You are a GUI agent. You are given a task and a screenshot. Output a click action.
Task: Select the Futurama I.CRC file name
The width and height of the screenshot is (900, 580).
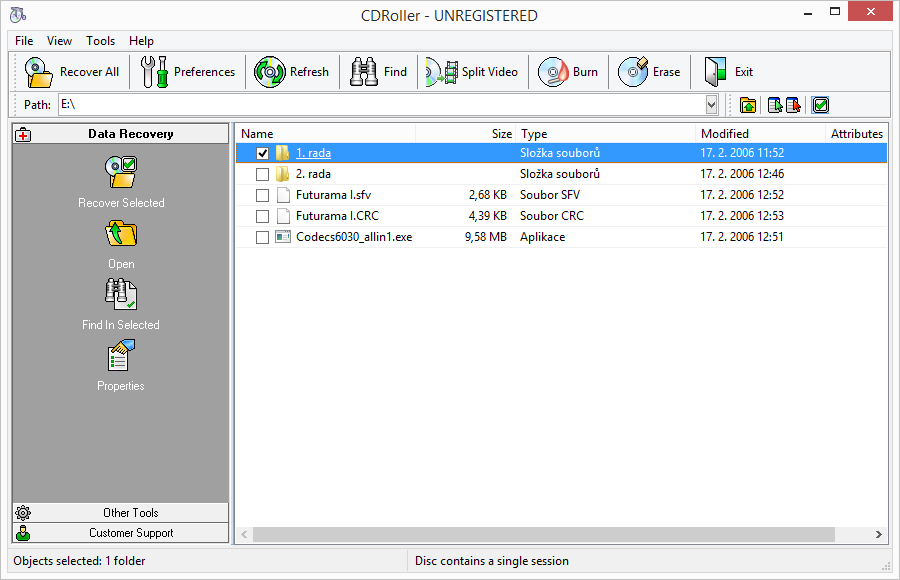(x=338, y=216)
